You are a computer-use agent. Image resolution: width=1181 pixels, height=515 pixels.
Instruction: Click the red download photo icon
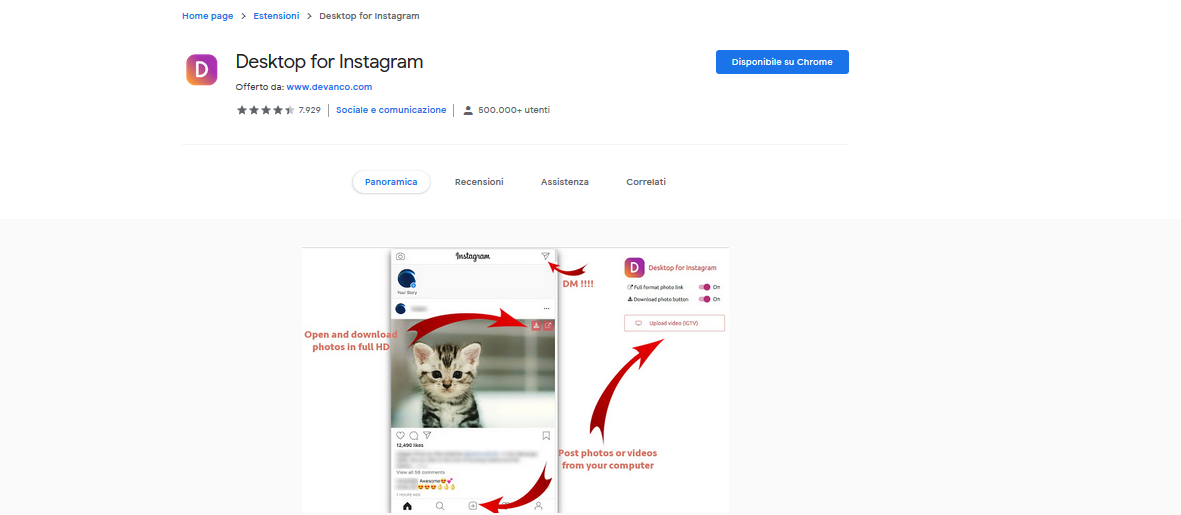tap(536, 326)
